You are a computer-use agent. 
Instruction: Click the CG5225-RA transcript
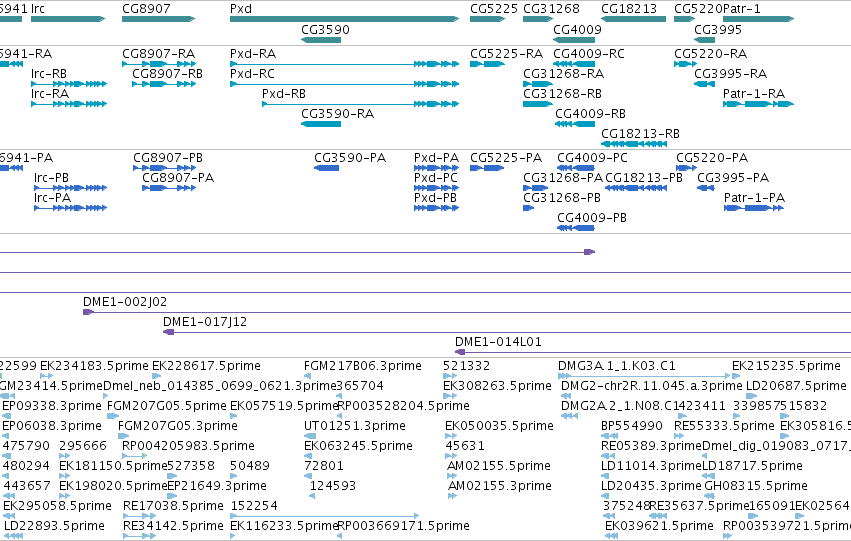(x=487, y=64)
